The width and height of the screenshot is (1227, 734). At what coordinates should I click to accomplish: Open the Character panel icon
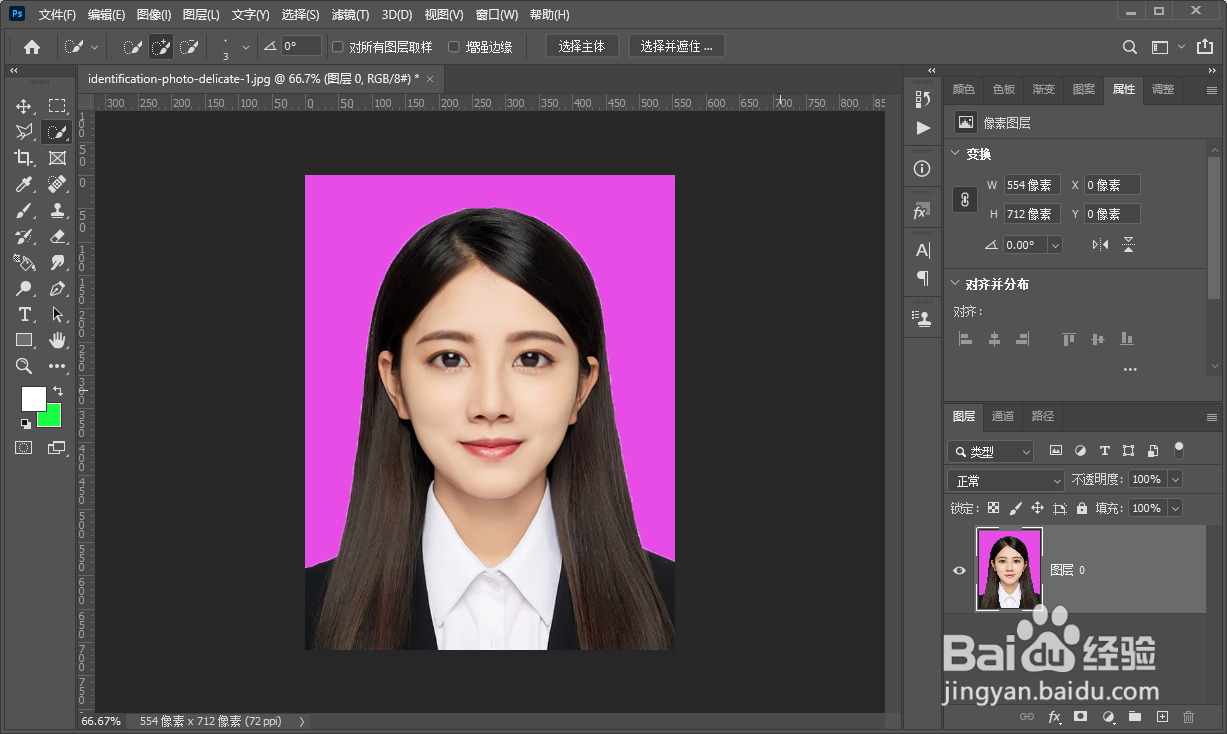pyautogui.click(x=922, y=250)
